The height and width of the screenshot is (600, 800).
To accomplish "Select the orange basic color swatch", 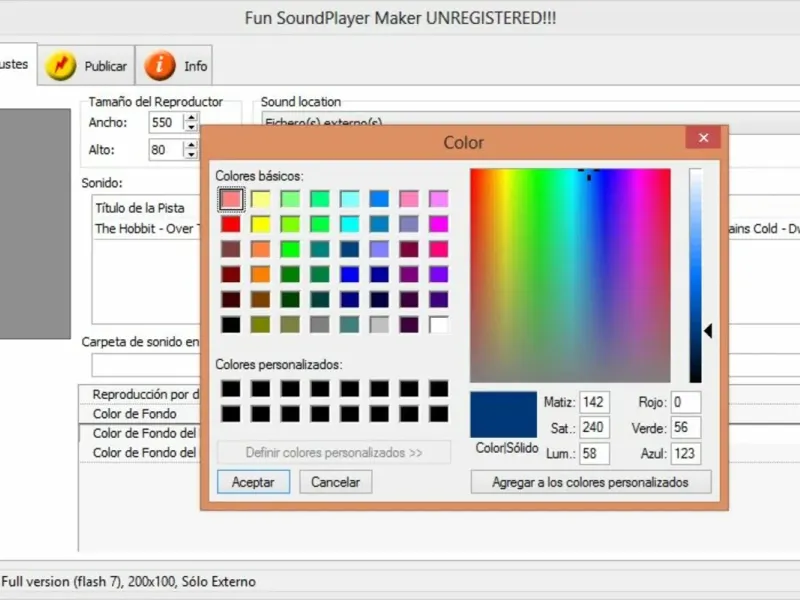I will click(261, 274).
